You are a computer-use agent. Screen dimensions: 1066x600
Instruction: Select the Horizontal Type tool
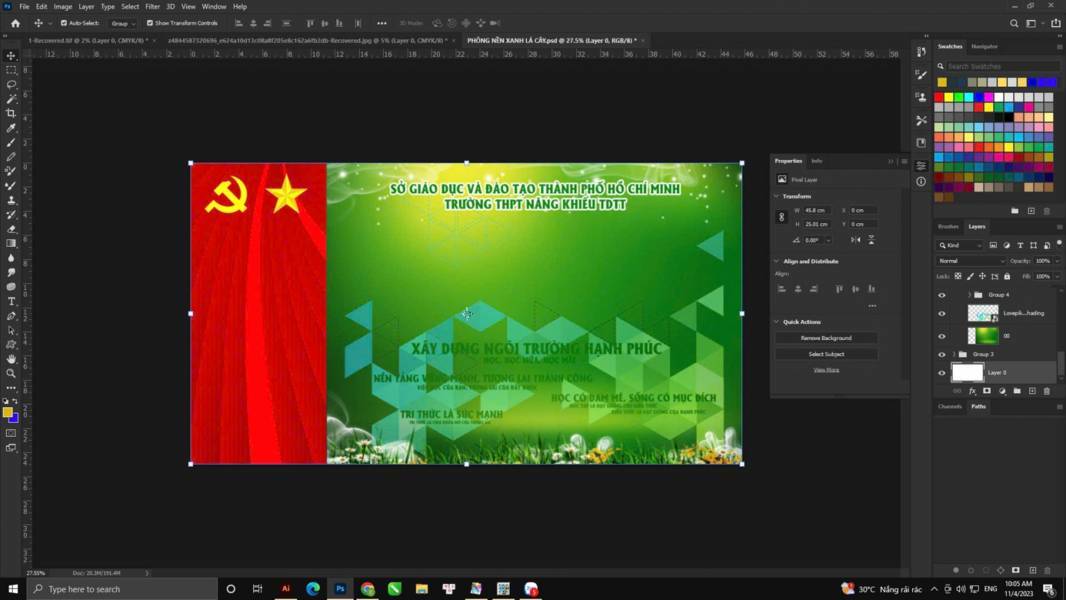point(11,301)
